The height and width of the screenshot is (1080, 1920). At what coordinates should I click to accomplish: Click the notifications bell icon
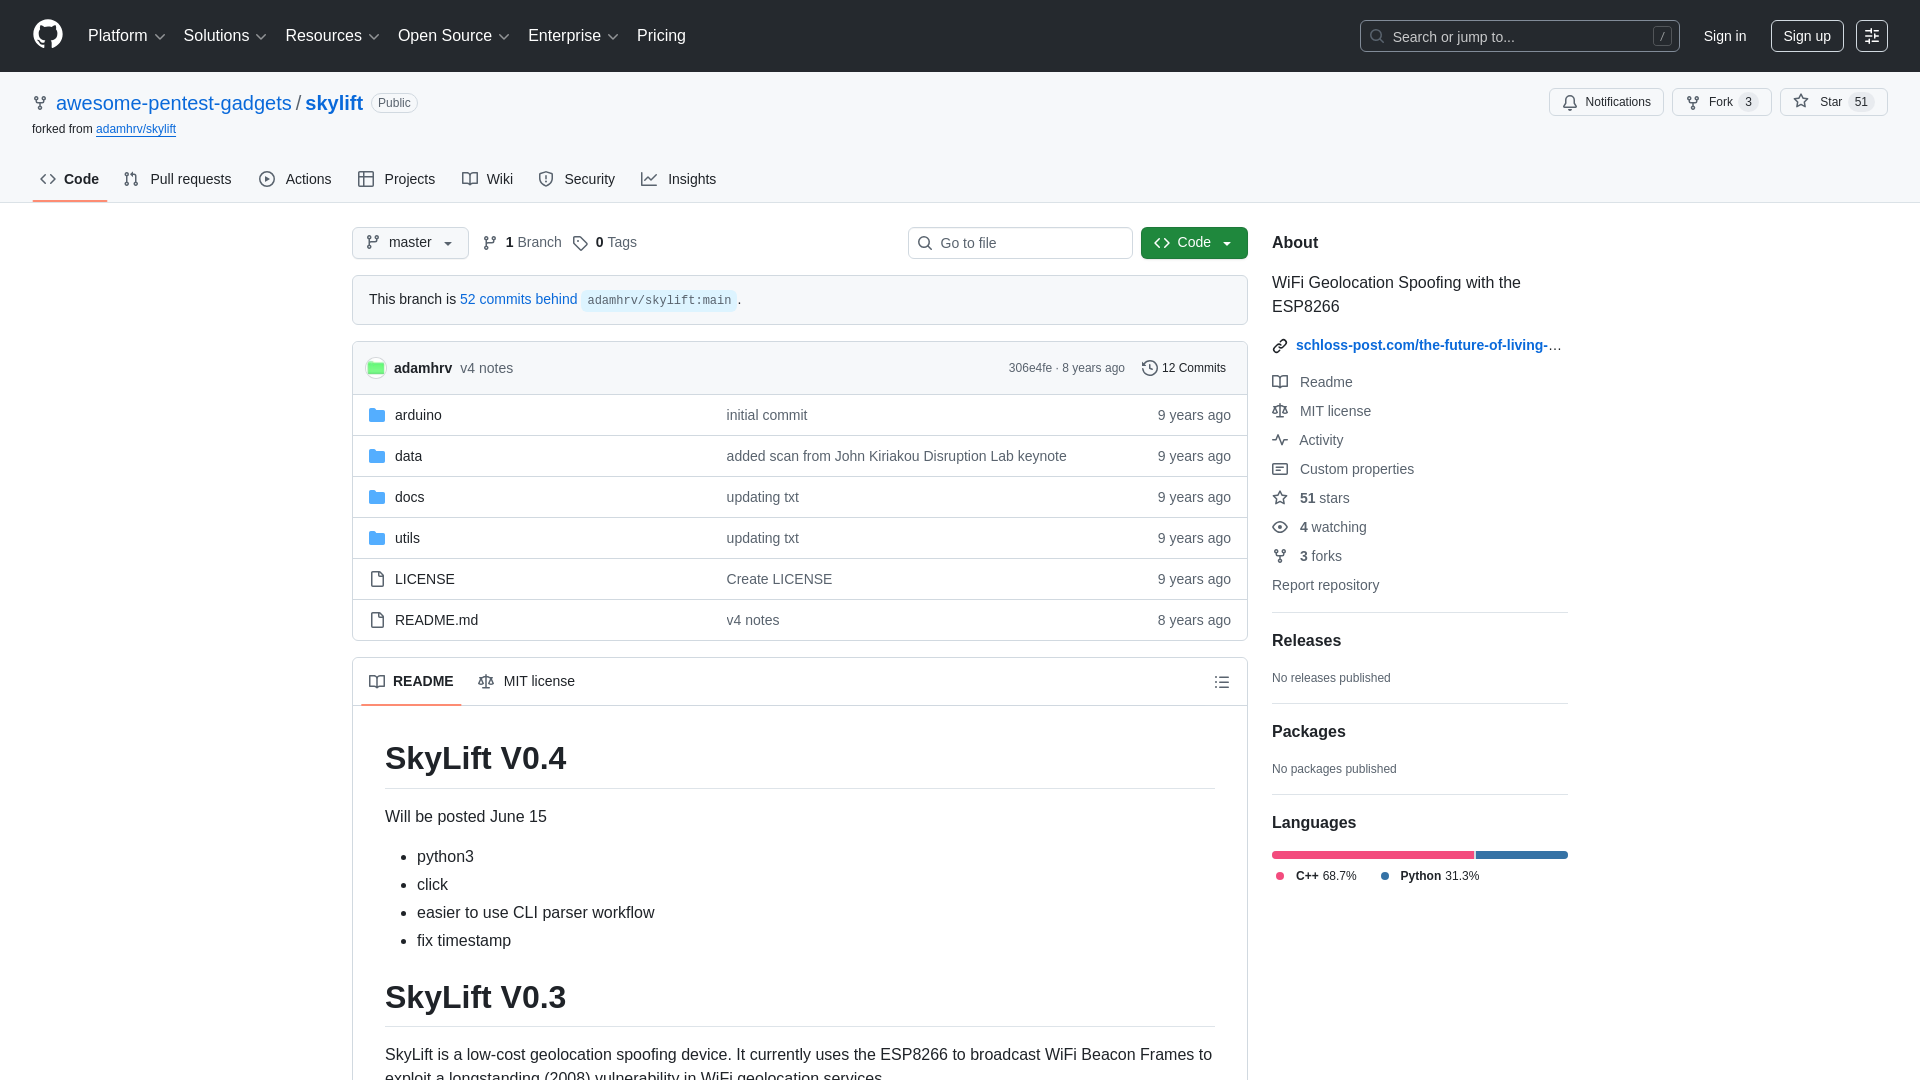(x=1570, y=102)
